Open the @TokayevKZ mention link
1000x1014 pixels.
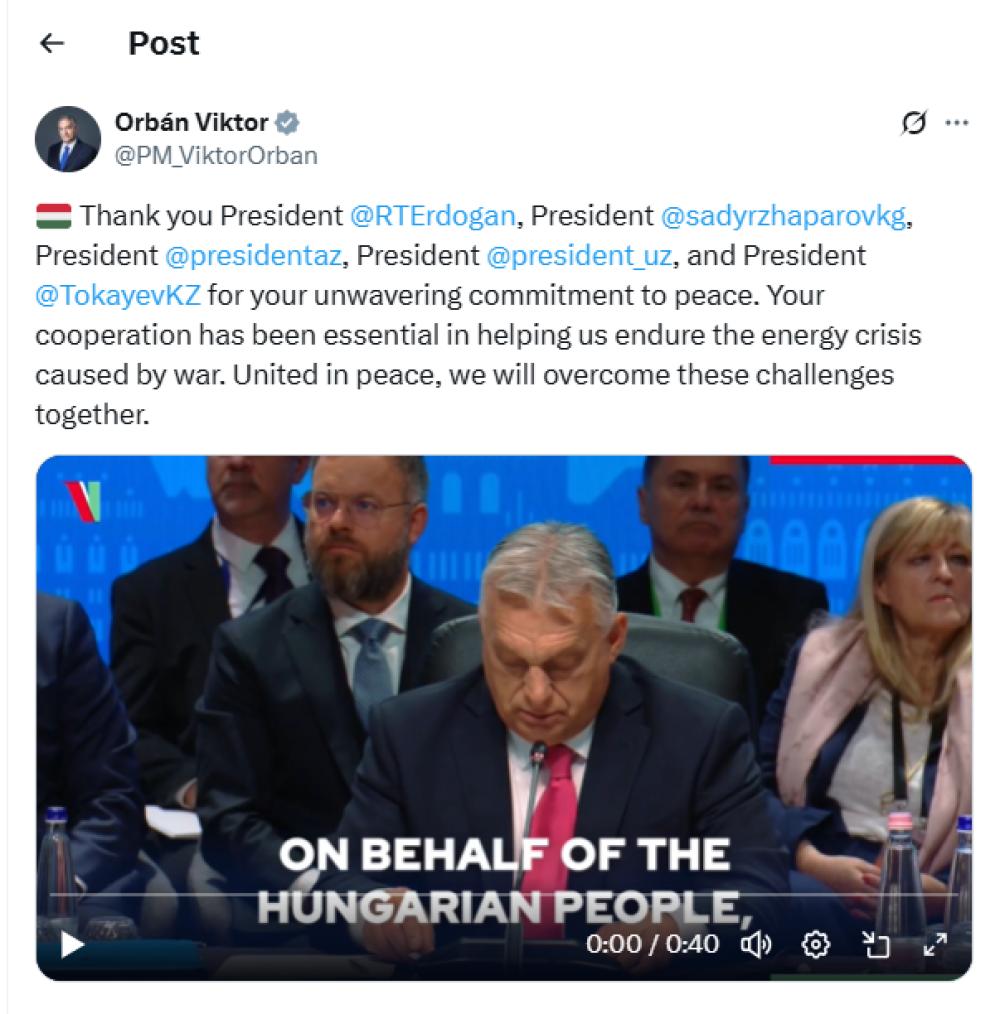point(118,296)
